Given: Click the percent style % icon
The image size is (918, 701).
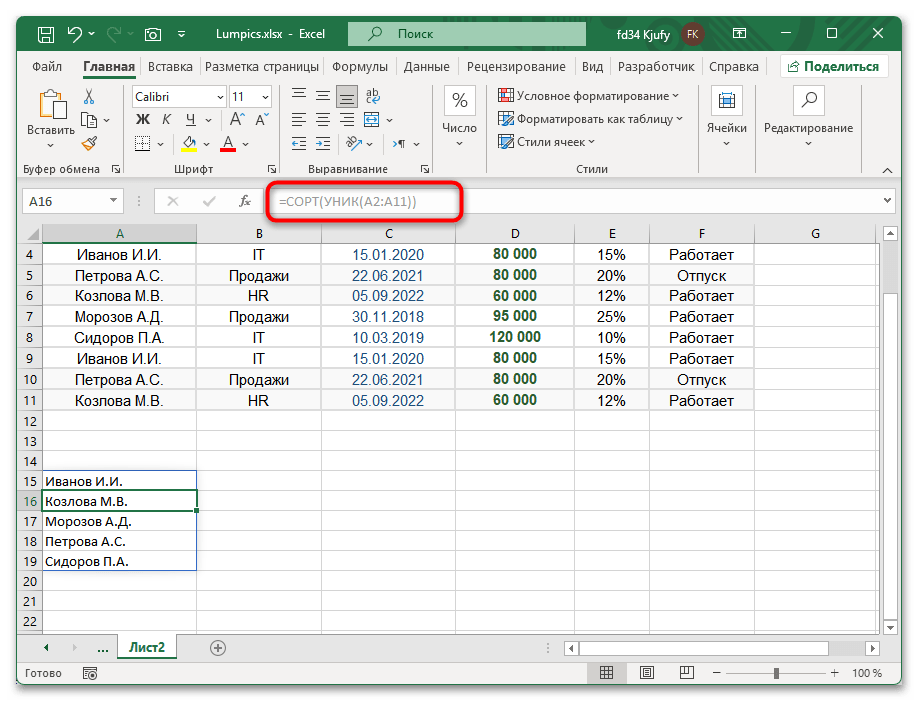Looking at the screenshot, I should coord(459,100).
